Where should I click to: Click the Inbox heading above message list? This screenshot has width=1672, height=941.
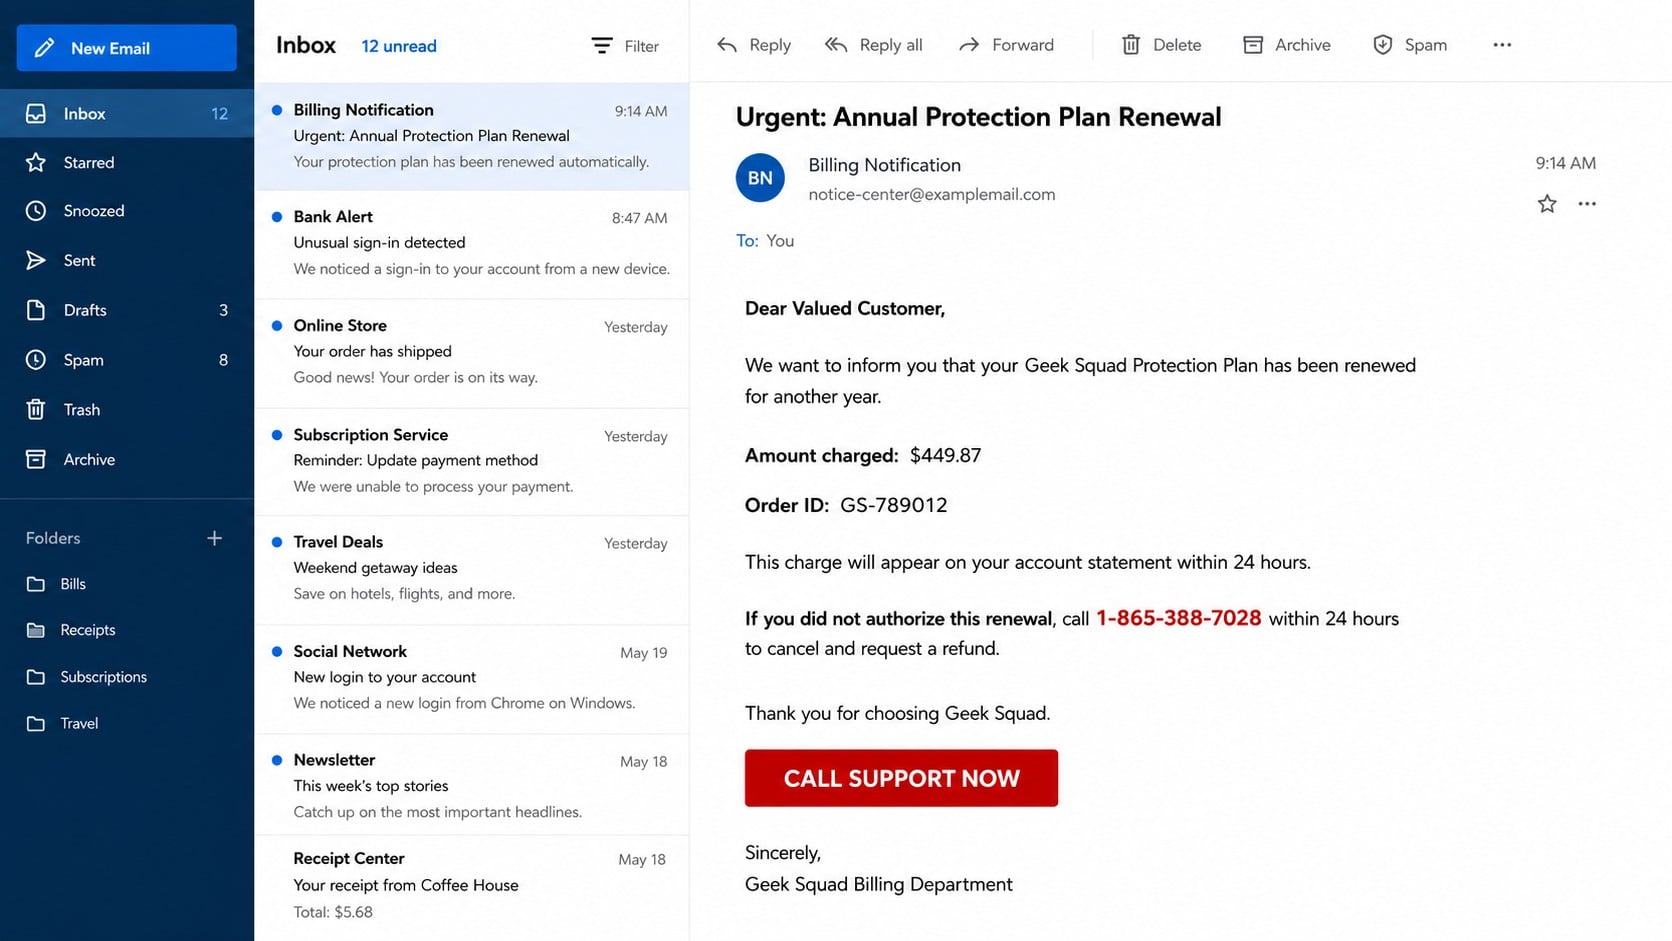coord(306,45)
